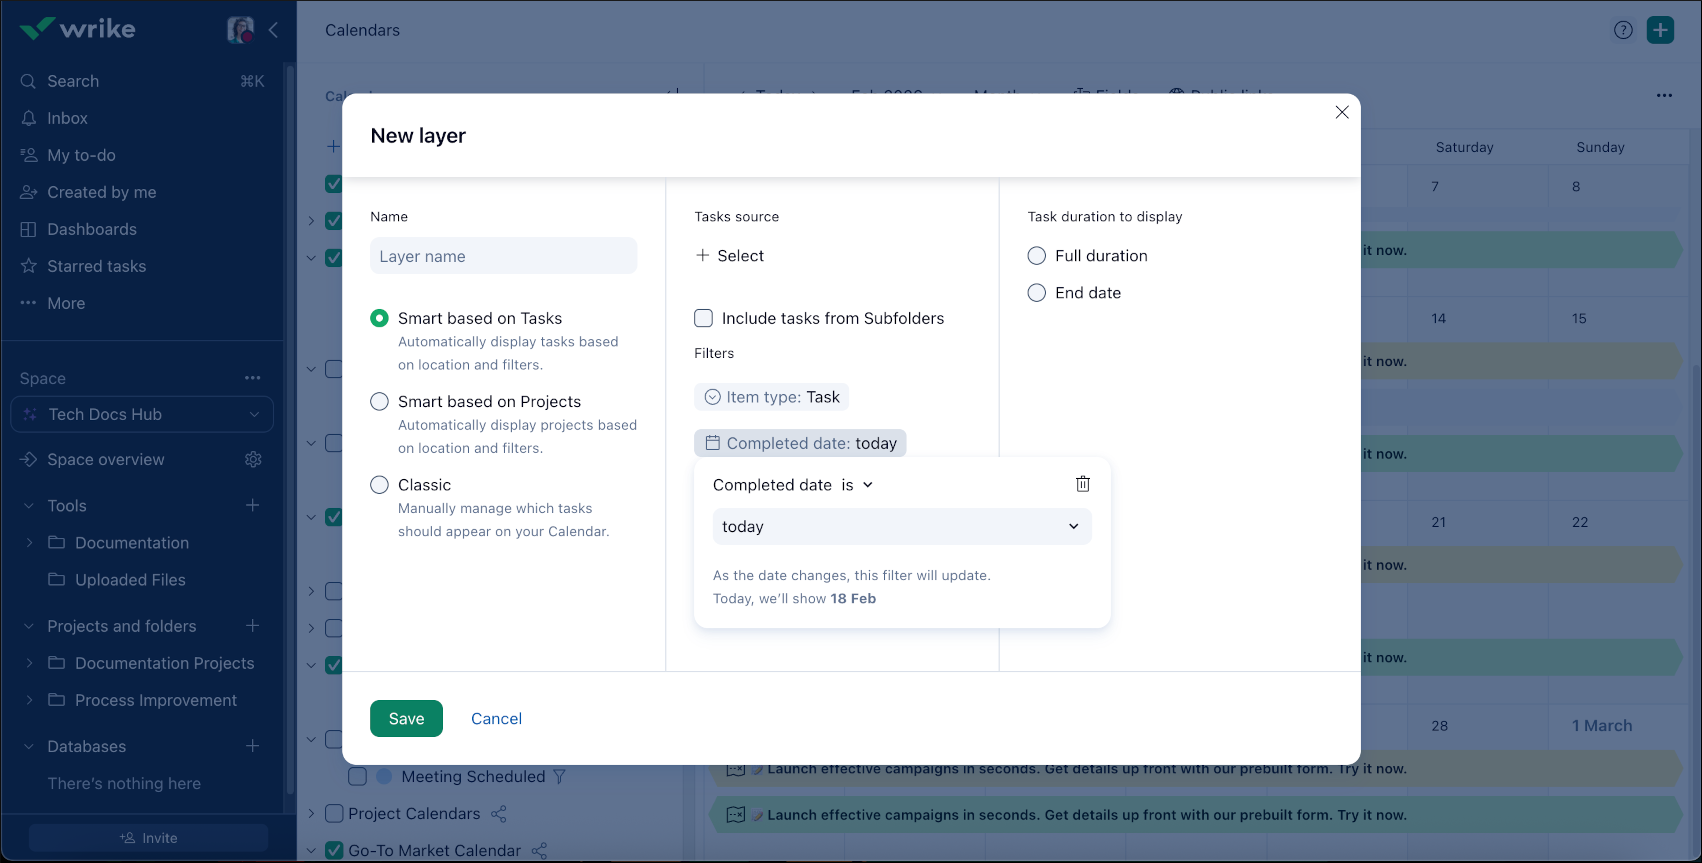Open the 'today' date value dropdown

point(902,527)
